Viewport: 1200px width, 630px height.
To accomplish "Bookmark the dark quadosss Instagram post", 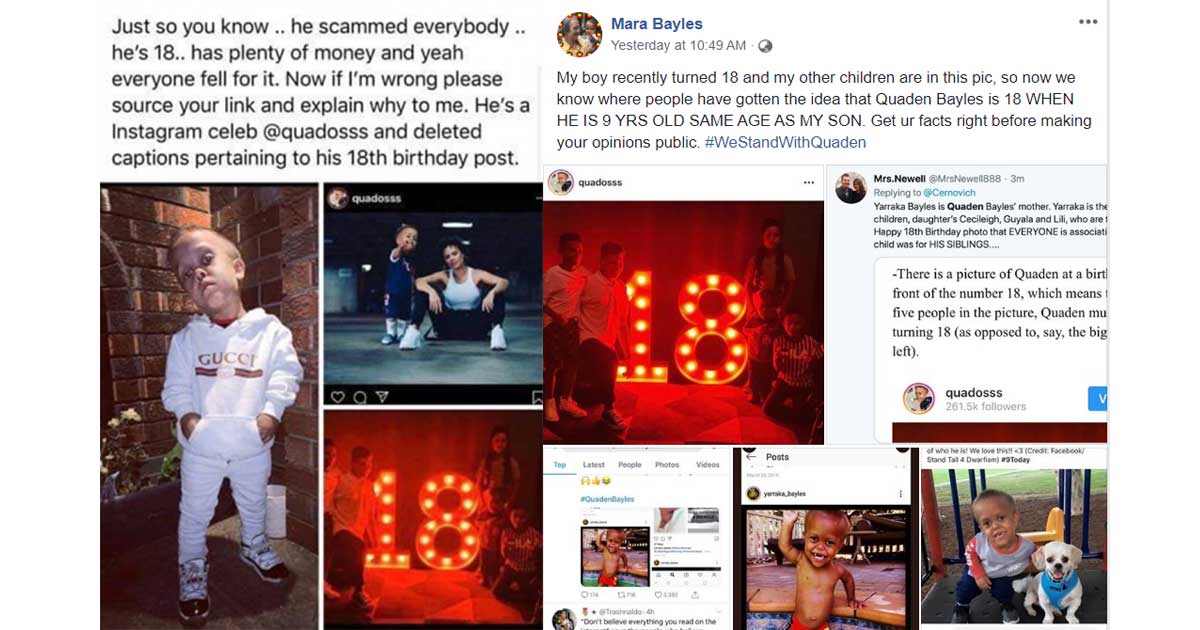I will pos(536,398).
